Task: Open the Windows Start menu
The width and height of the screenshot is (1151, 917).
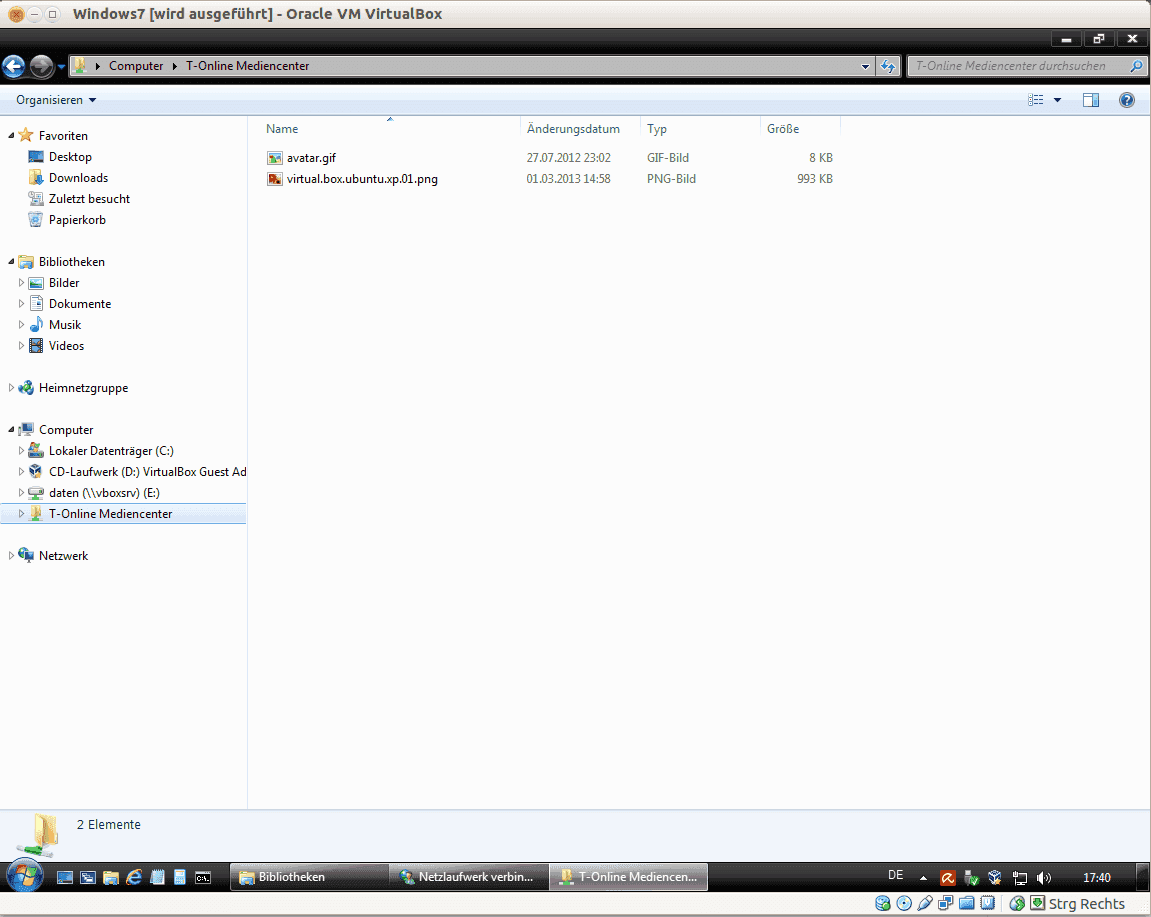Action: (25, 876)
